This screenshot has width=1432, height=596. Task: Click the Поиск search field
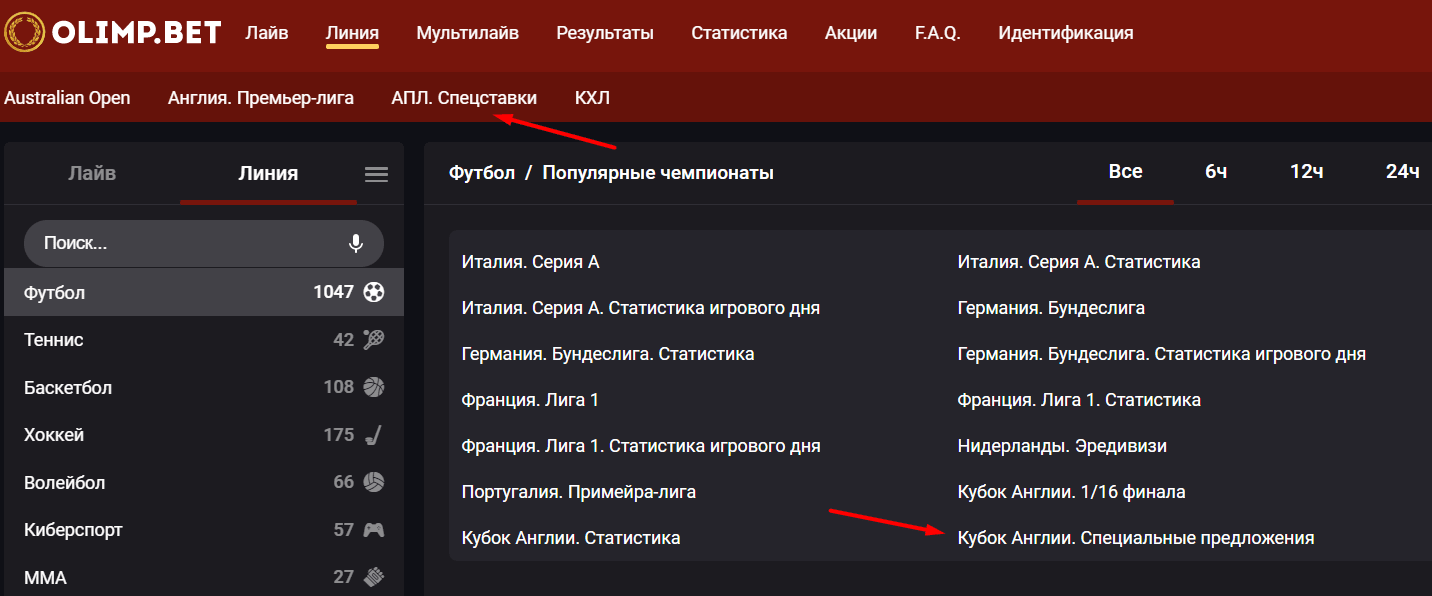204,243
